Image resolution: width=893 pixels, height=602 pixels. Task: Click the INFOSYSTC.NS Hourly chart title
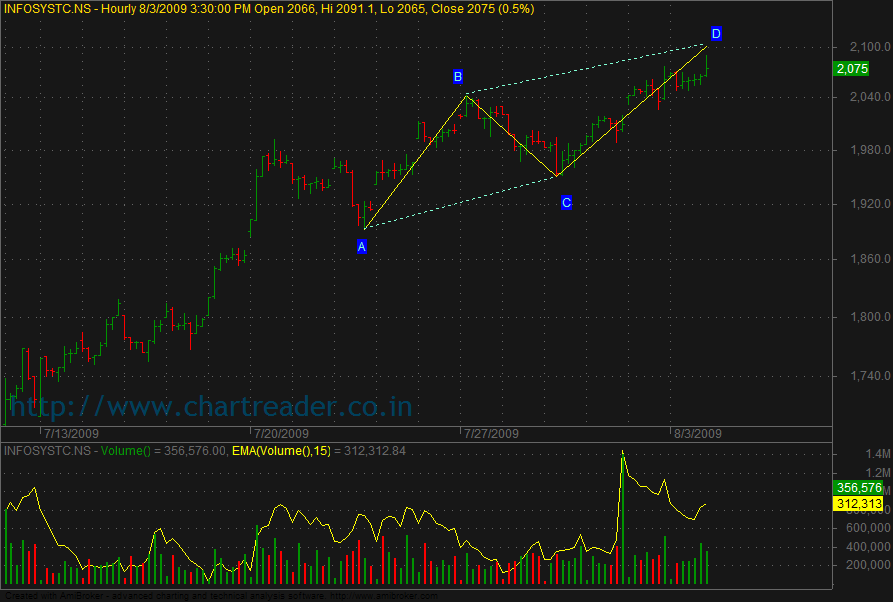(x=270, y=8)
